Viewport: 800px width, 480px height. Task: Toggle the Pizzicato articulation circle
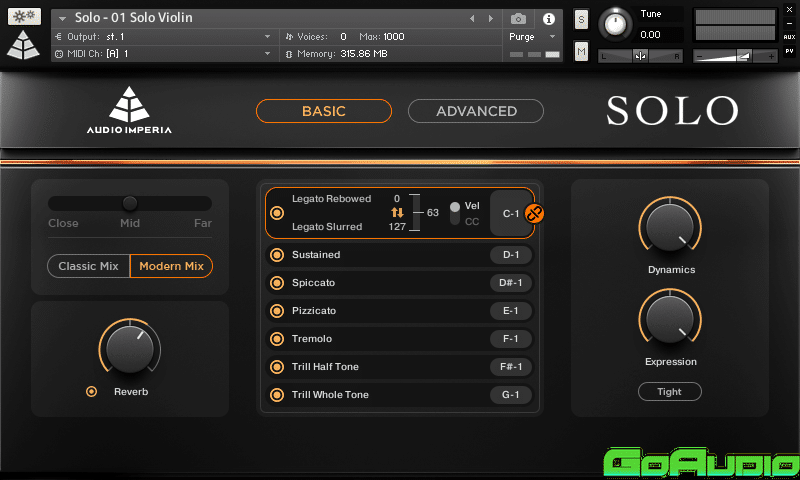[x=277, y=311]
